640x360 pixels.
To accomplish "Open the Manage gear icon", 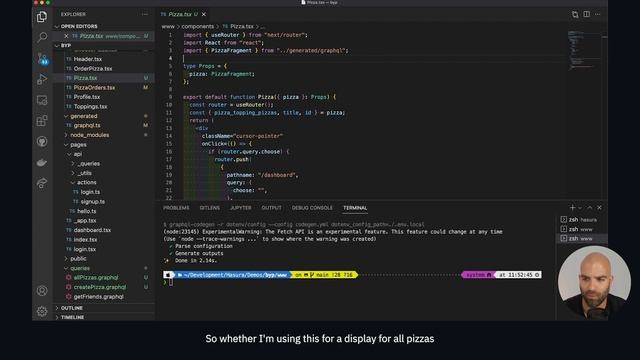I will [42, 311].
